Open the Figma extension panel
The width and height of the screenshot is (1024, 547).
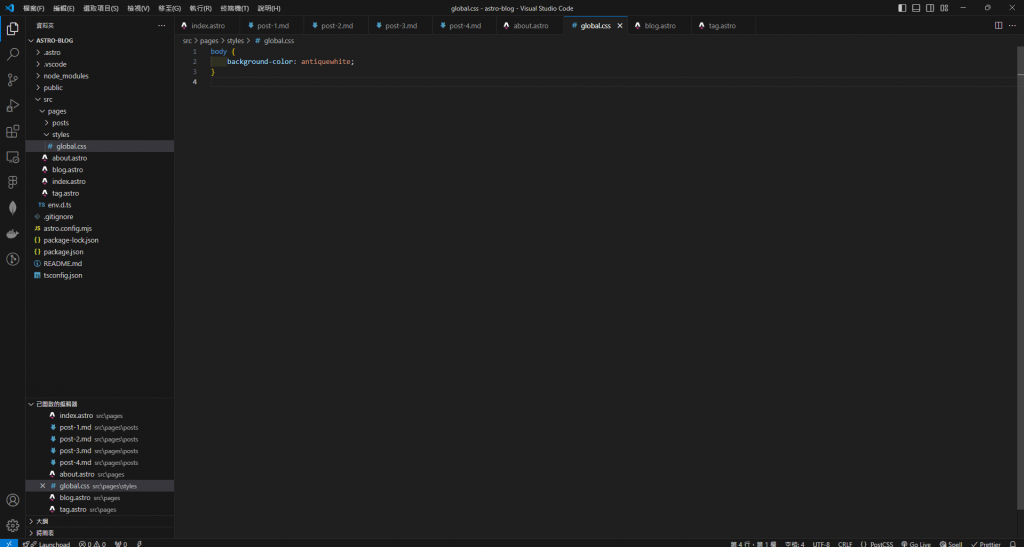[12, 183]
